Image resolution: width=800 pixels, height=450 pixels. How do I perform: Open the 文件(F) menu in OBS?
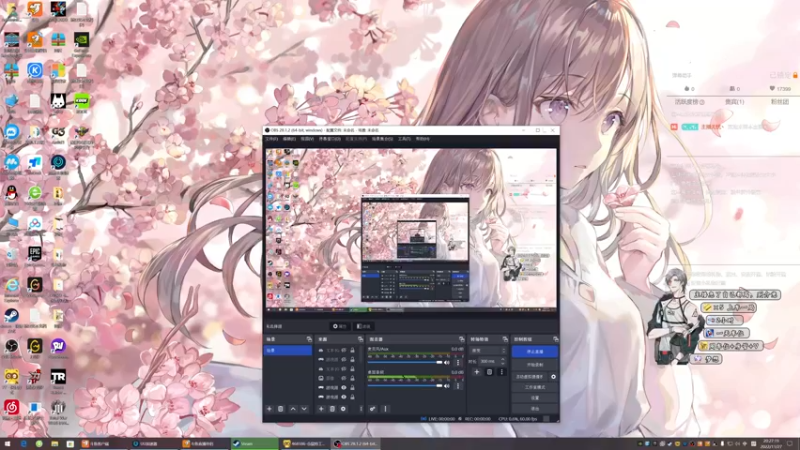point(271,139)
